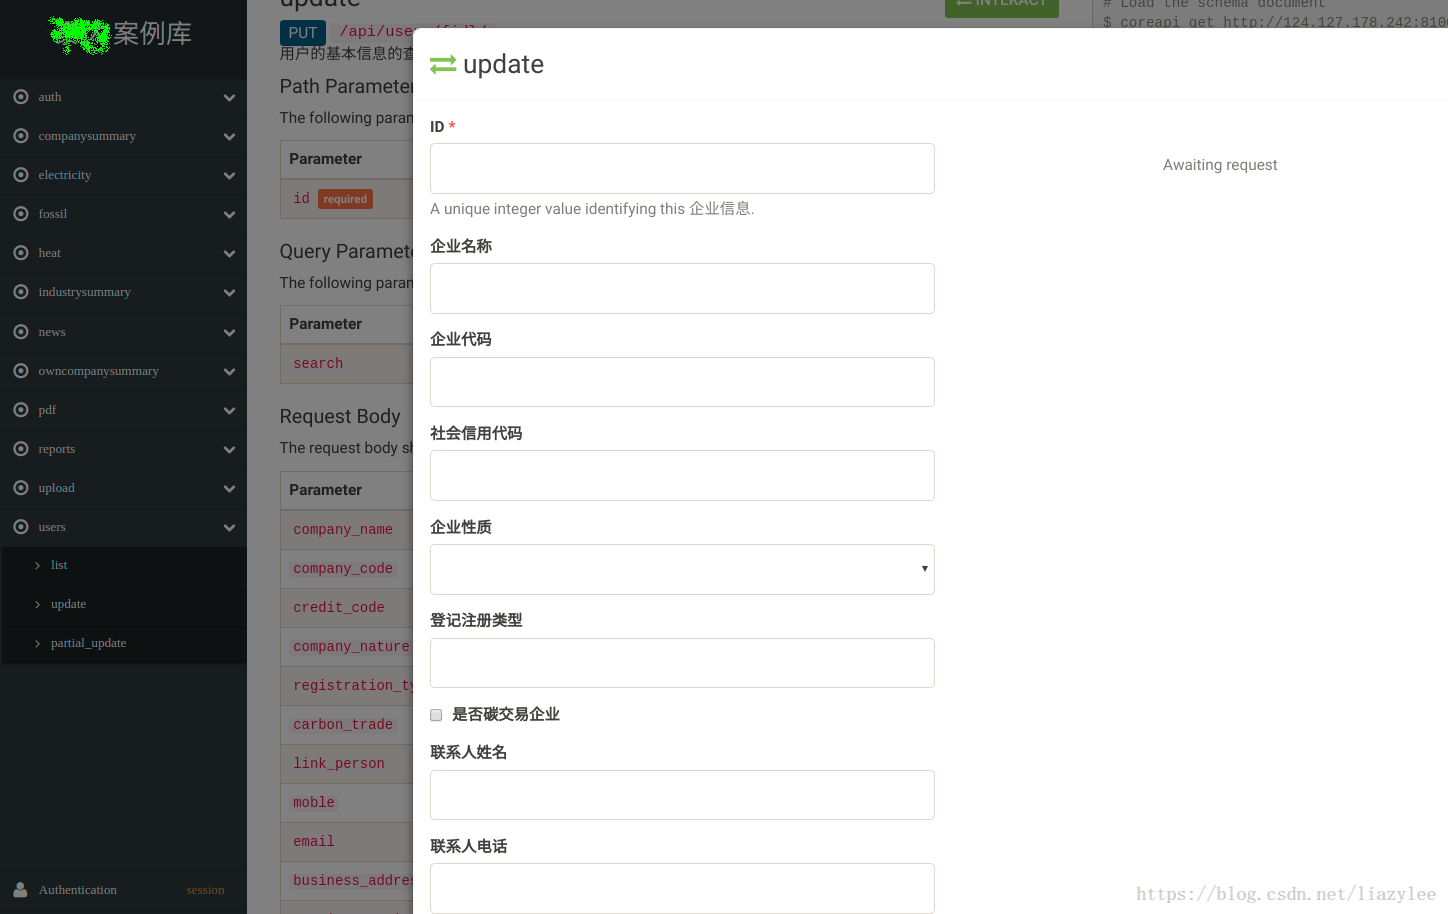Screen dimensions: 1448x914
Task: Click the upload circle icon
Action: click(x=21, y=488)
